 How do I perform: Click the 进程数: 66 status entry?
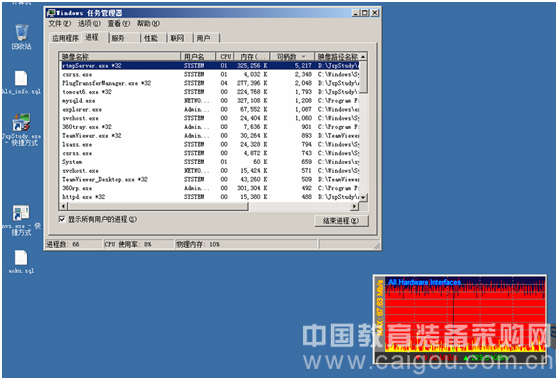[x=74, y=244]
